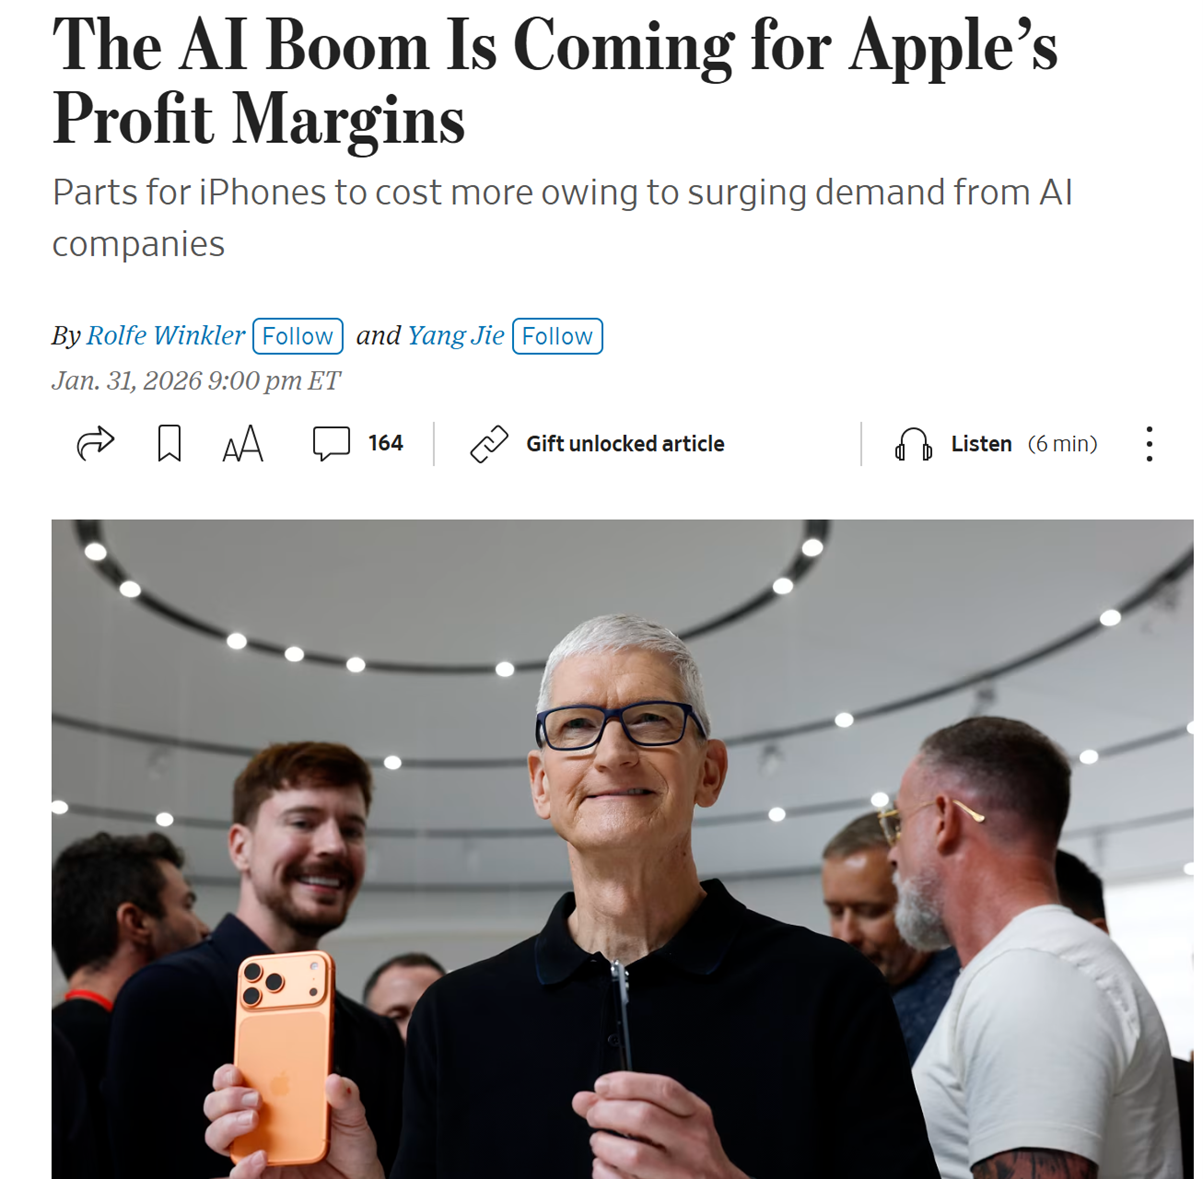The width and height of the screenshot is (1203, 1179).
Task: Click the chain link gift icon
Action: (x=489, y=444)
